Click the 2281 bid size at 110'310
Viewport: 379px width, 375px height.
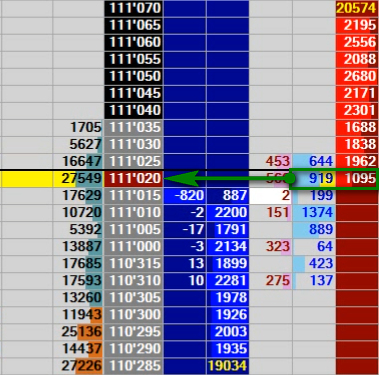pyautogui.click(x=228, y=280)
